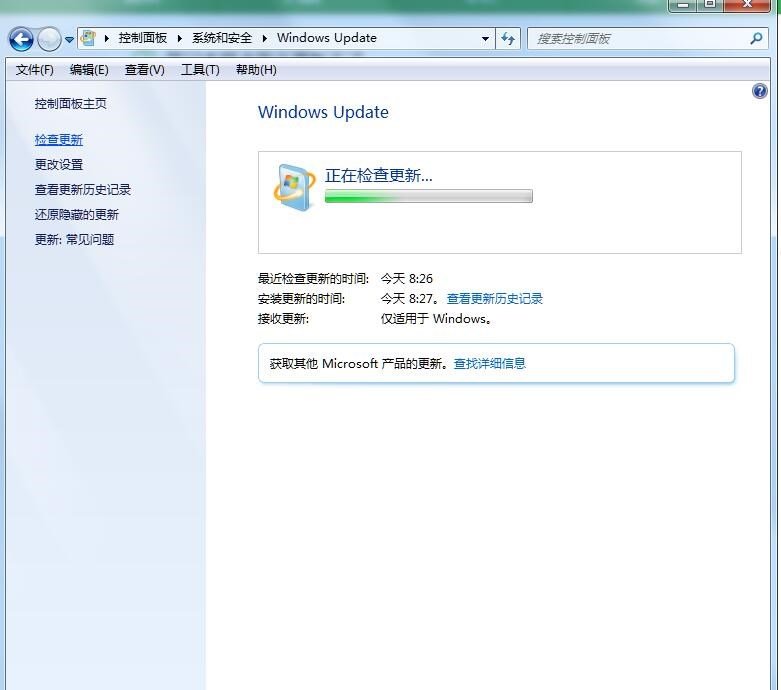Click 检查更新 in the left pane
This screenshot has width=781, height=690.
click(x=59, y=140)
